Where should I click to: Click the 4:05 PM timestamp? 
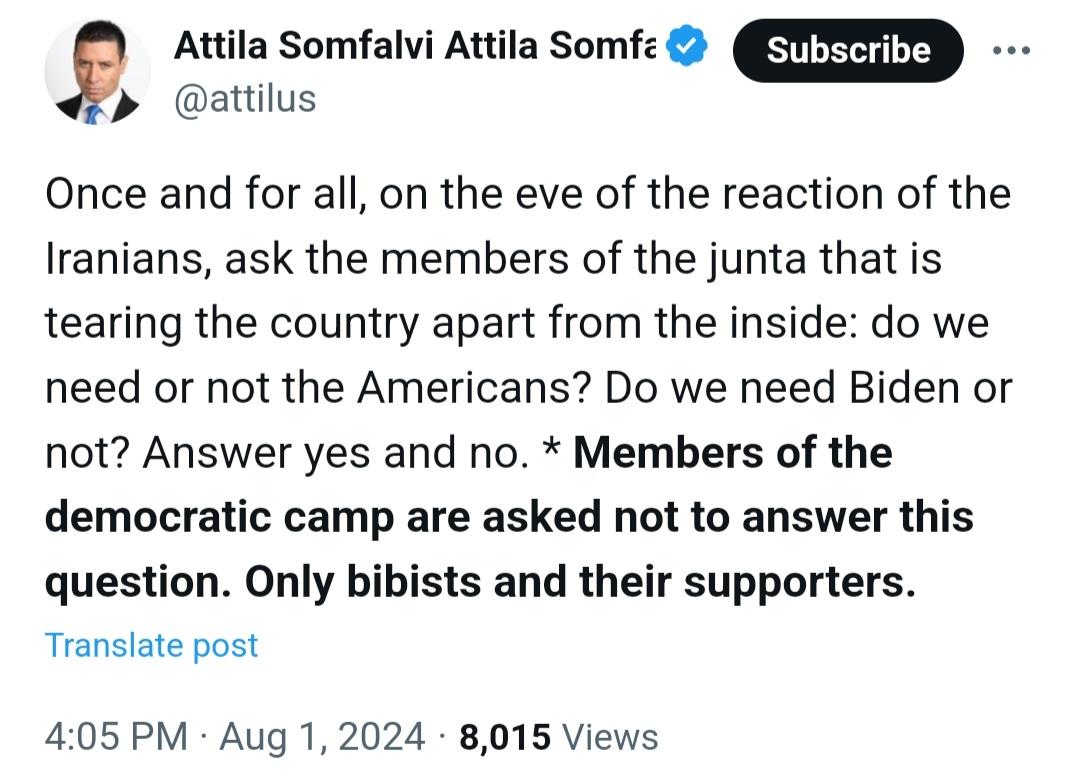116,736
